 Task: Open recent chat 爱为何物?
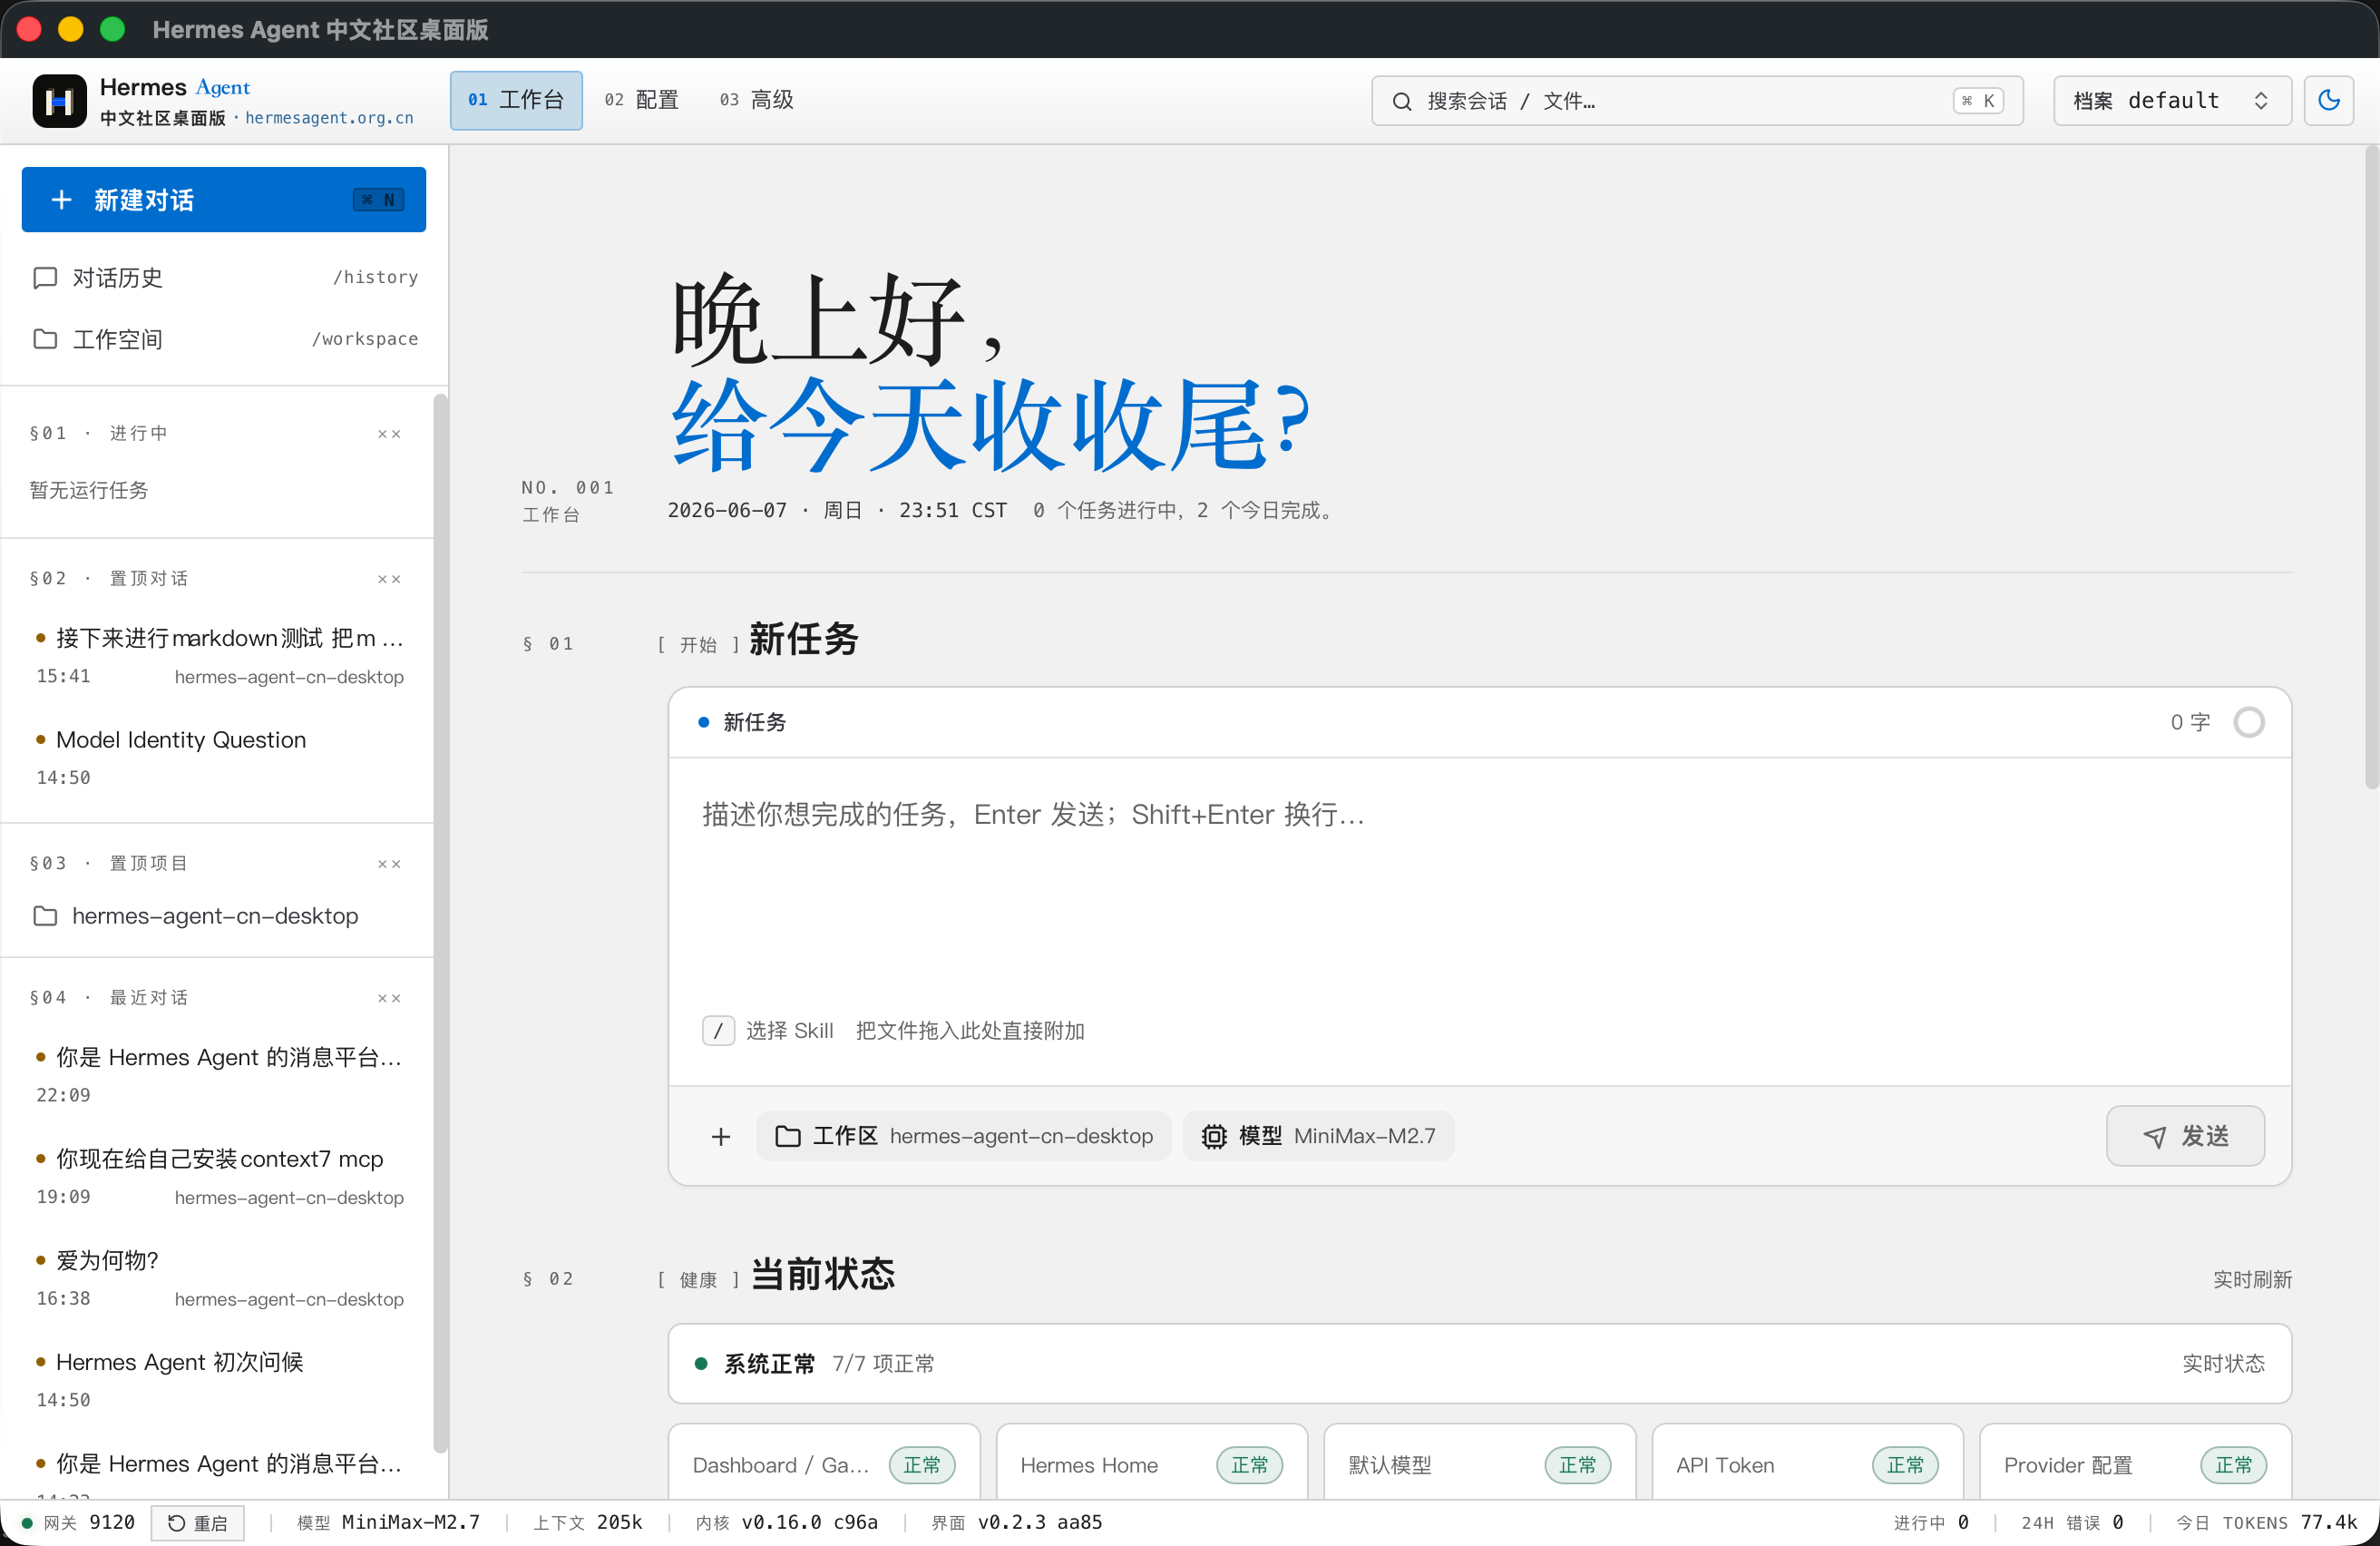[x=220, y=1278]
